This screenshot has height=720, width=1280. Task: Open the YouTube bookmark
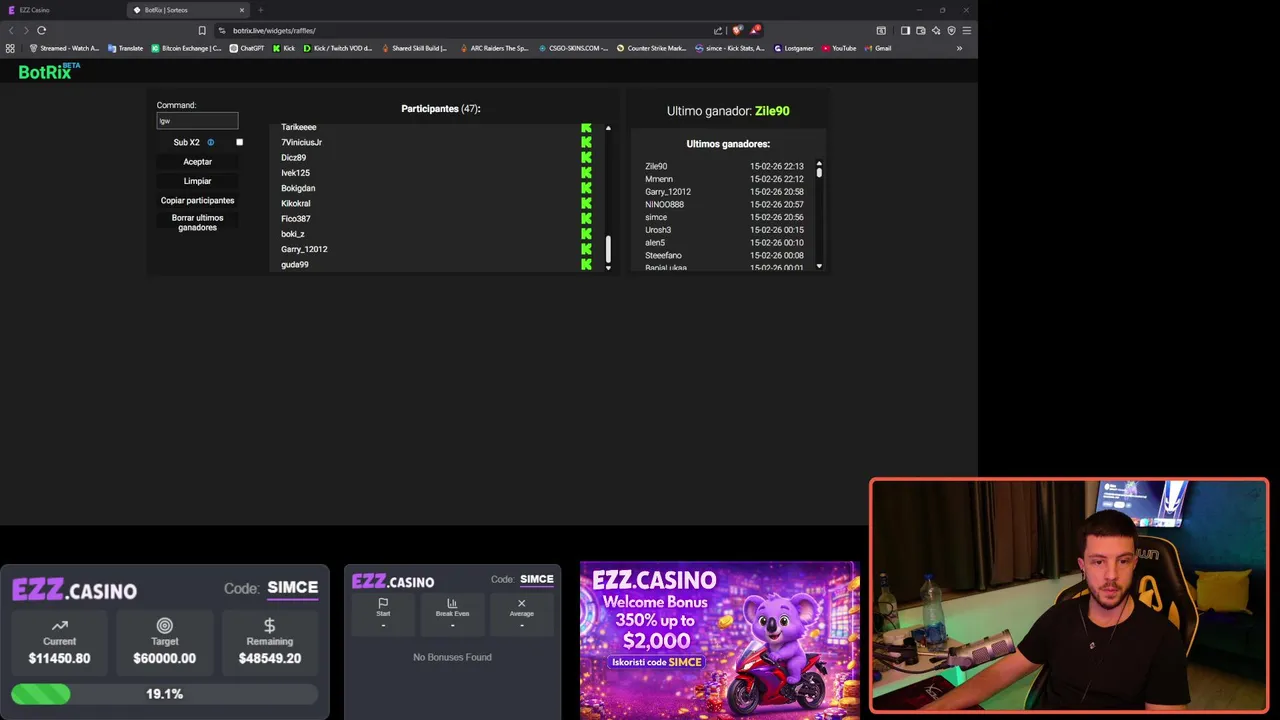tap(838, 48)
